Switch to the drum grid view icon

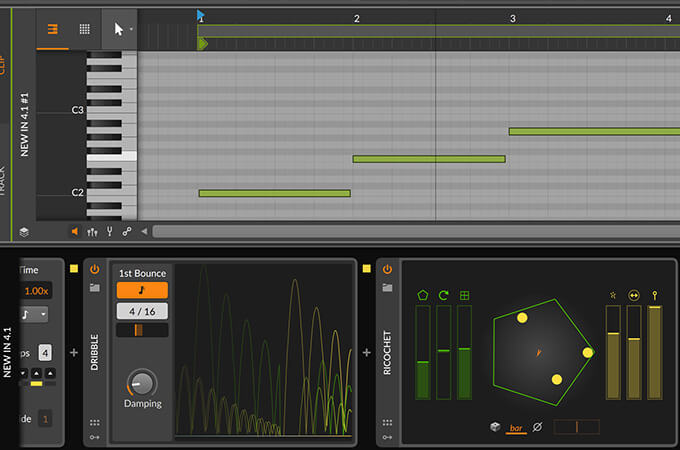pyautogui.click(x=85, y=29)
